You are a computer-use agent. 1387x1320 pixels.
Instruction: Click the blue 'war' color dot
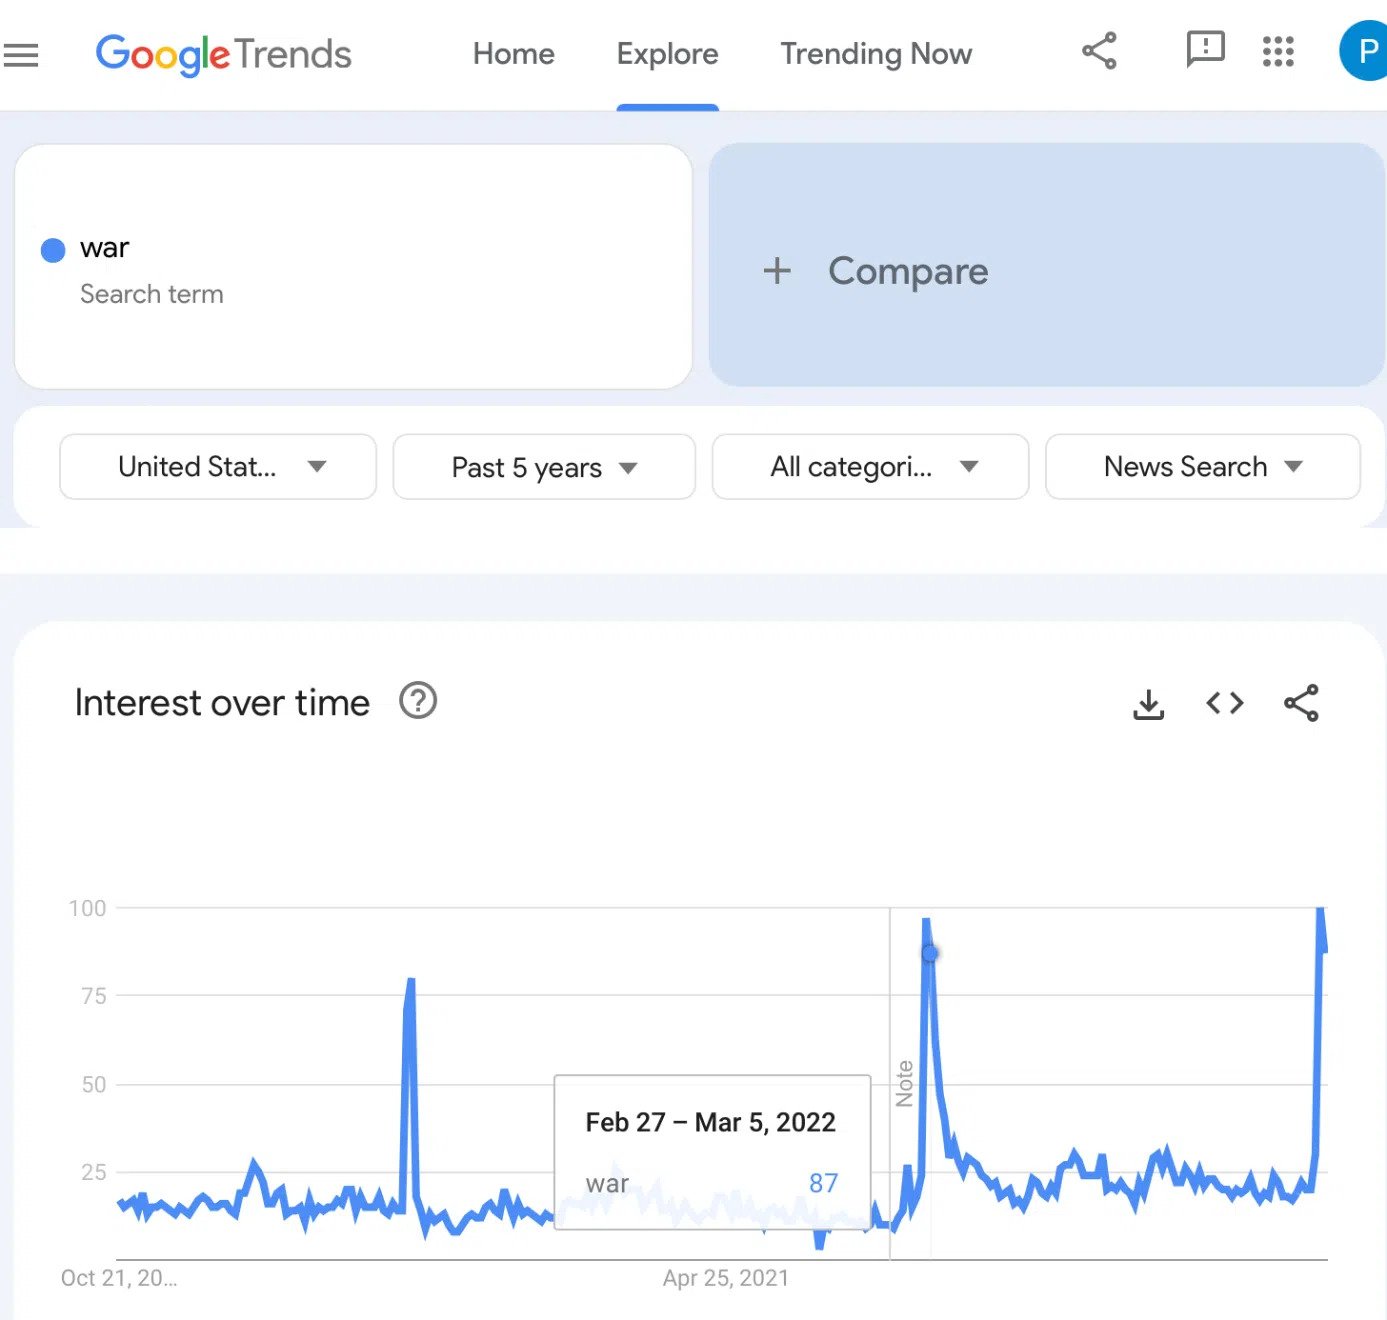[x=53, y=250]
